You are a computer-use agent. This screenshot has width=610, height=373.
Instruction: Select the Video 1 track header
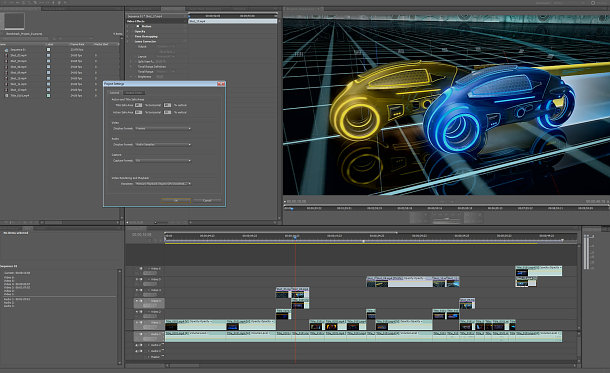click(x=149, y=325)
